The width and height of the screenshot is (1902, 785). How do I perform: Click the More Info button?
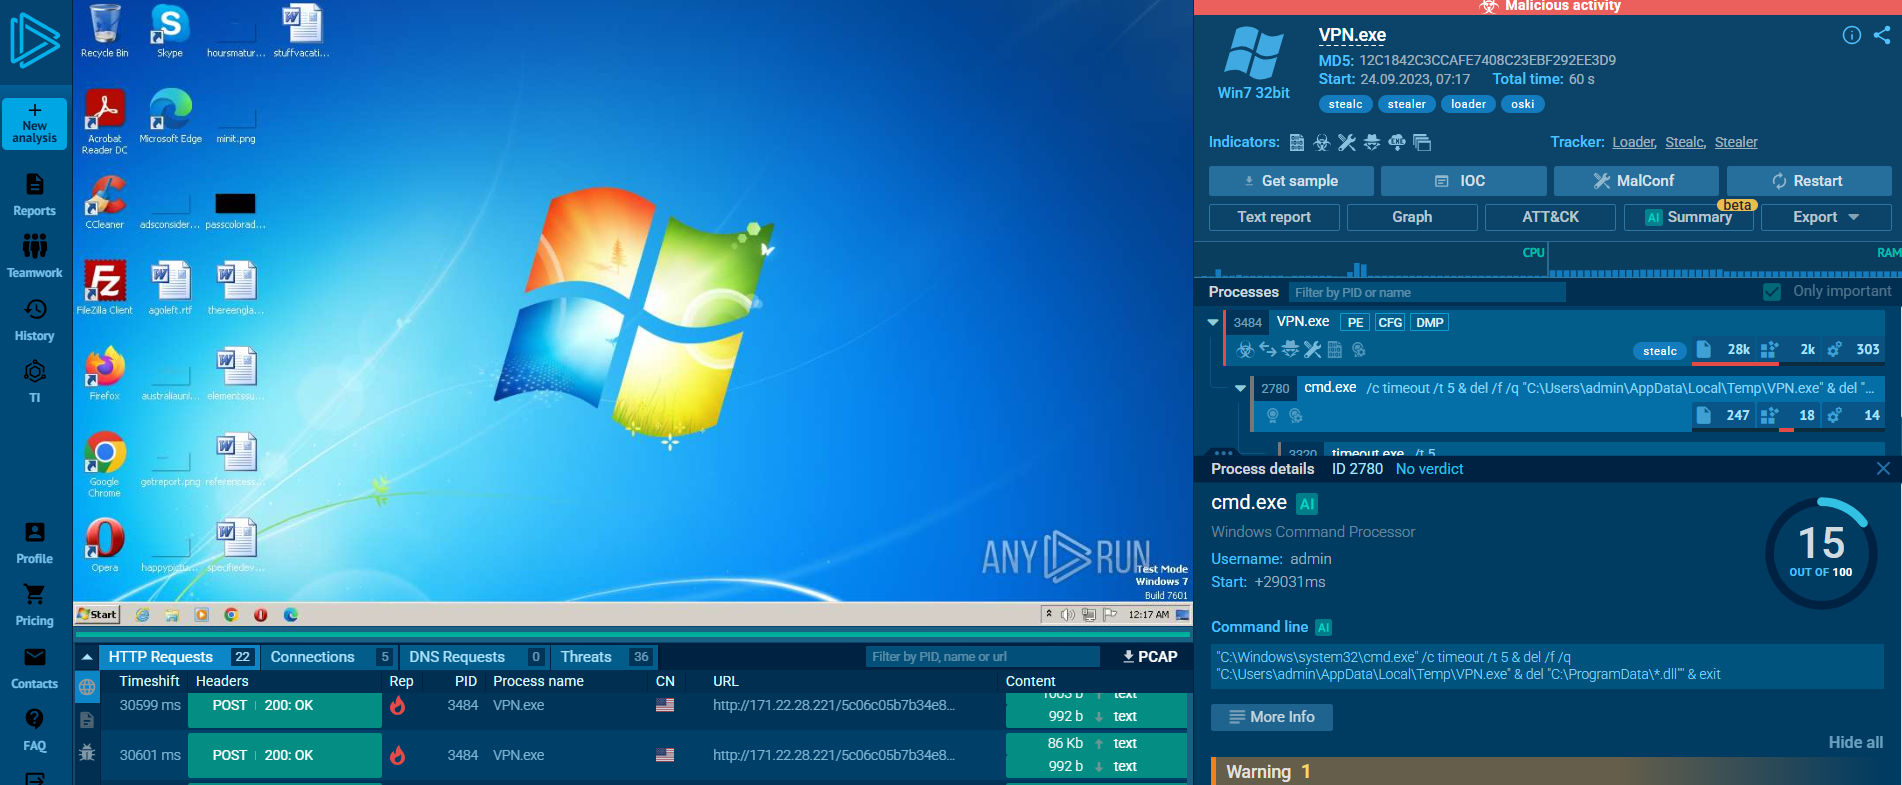1271,717
